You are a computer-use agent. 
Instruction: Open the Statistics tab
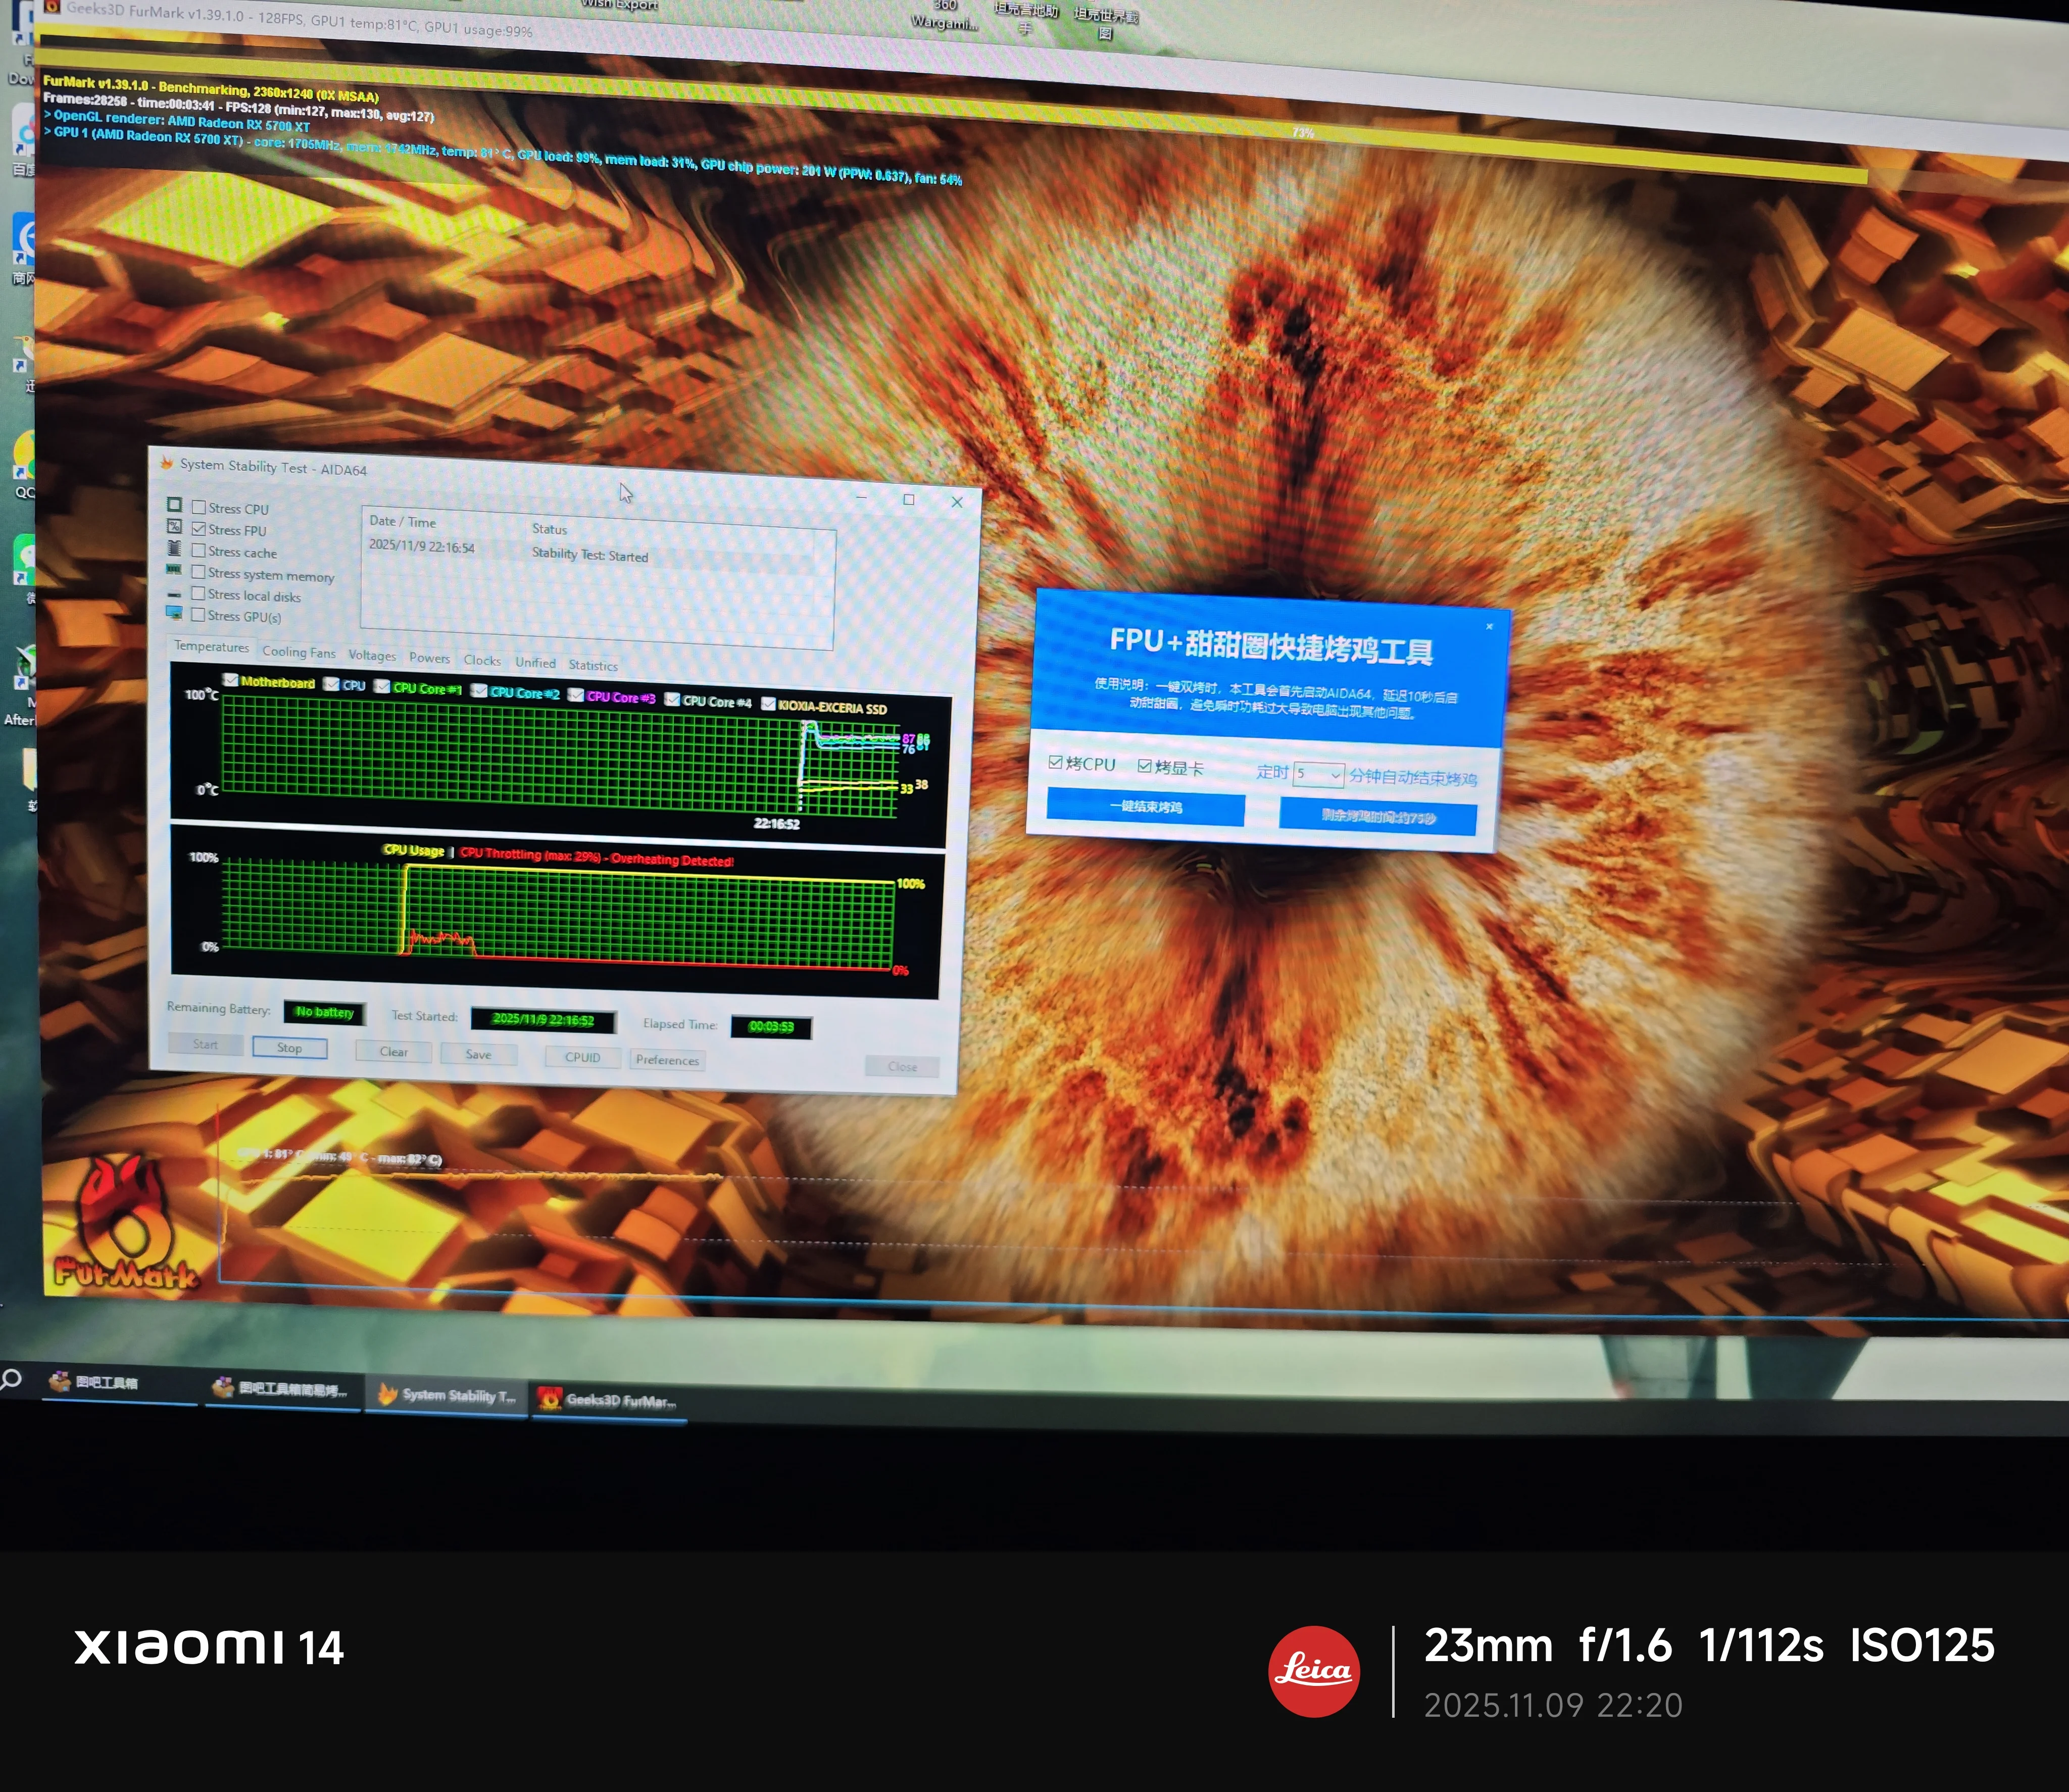[593, 665]
